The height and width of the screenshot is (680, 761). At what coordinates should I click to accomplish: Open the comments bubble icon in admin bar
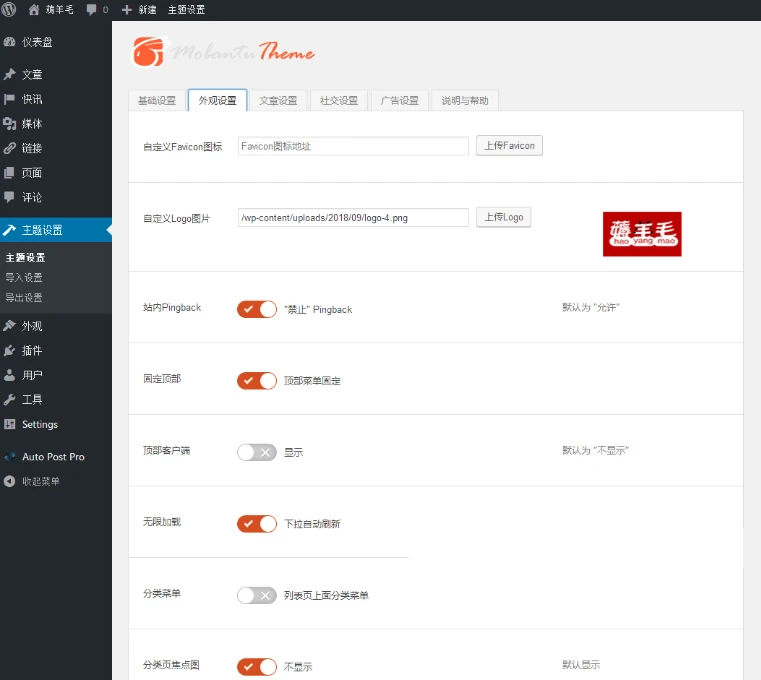[x=93, y=9]
